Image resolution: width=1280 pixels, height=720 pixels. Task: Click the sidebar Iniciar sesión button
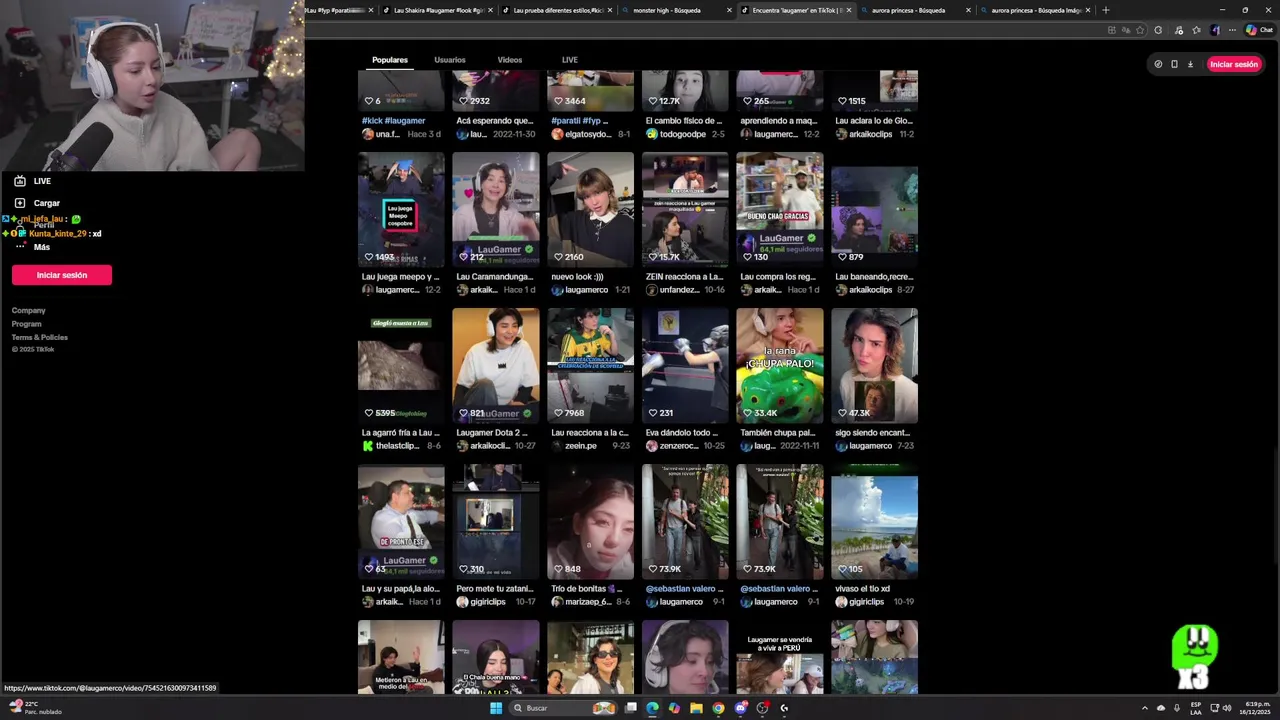(62, 275)
